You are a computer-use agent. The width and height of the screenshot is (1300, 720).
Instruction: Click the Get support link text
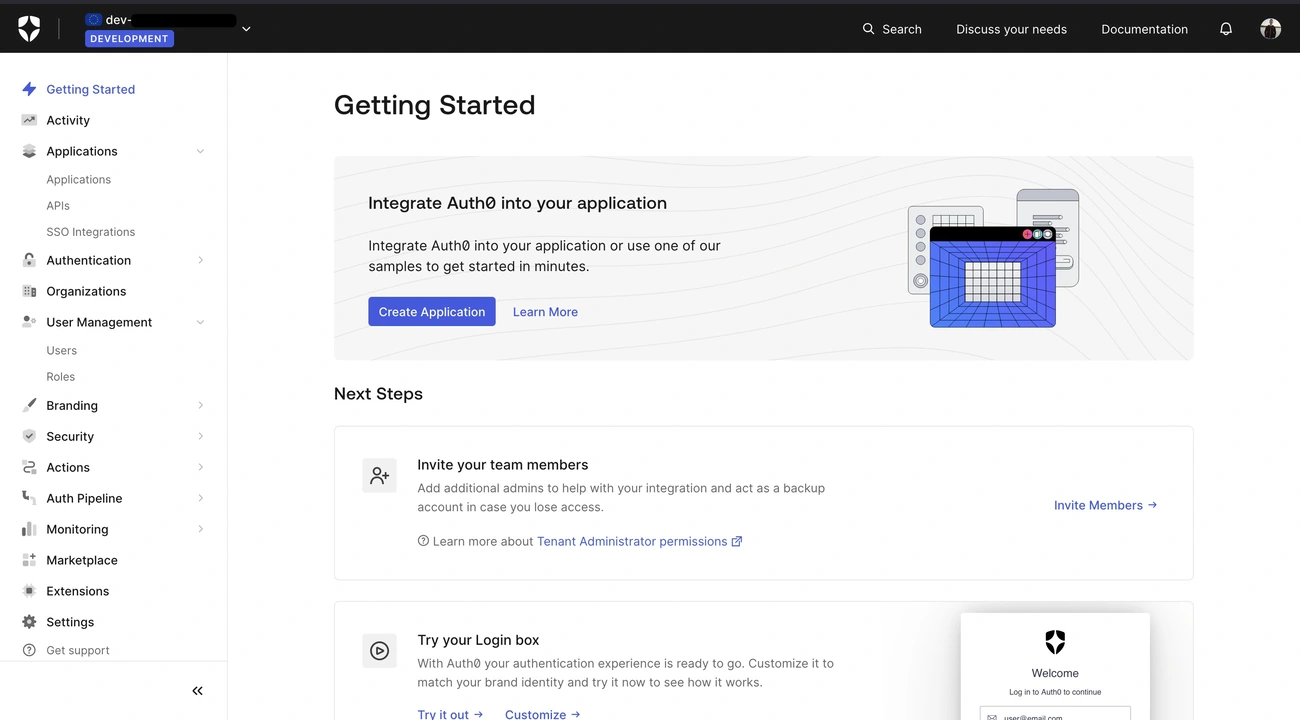tap(78, 650)
